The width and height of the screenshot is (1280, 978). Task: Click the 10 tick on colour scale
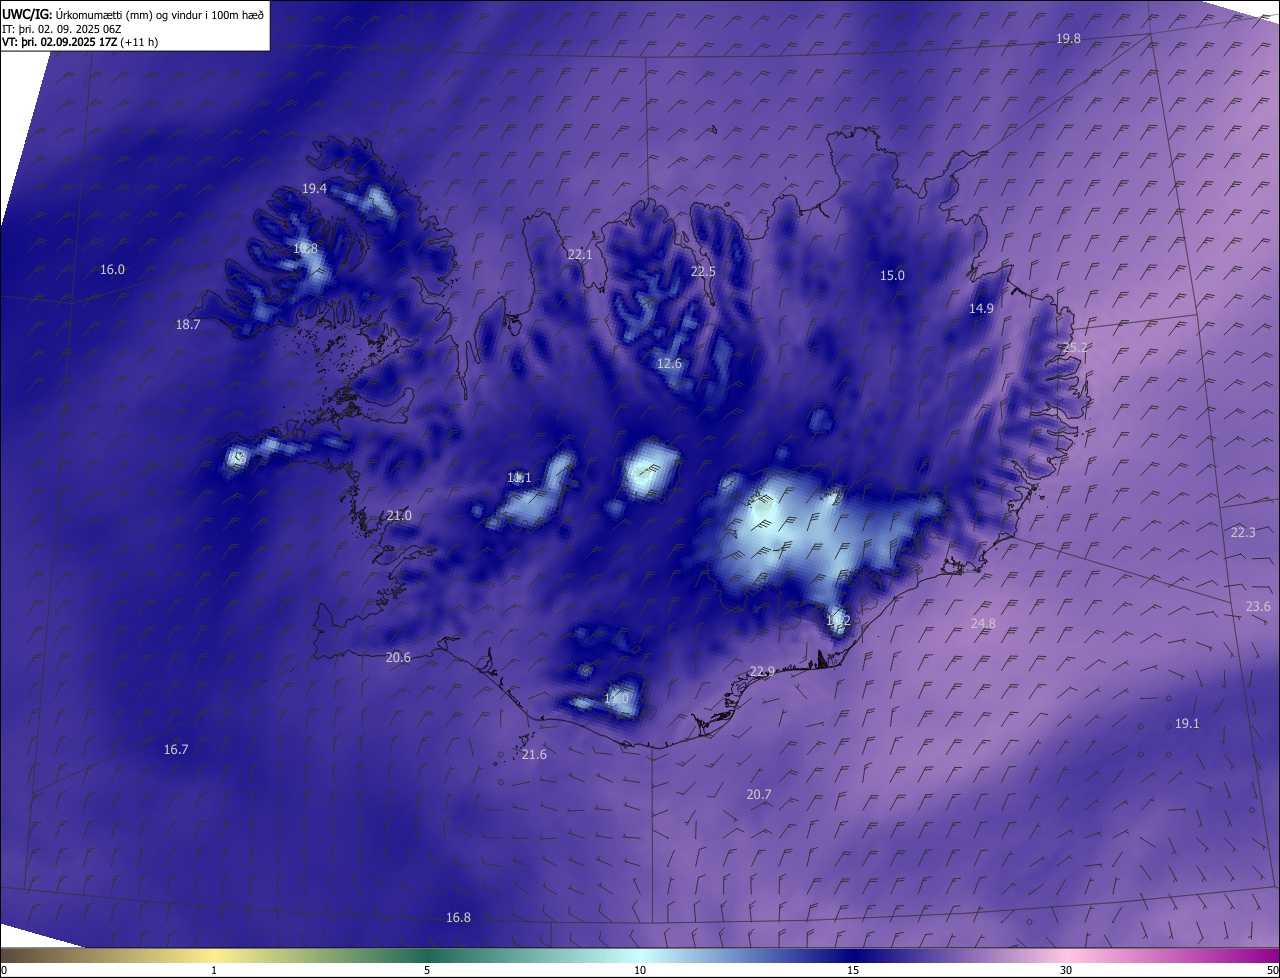[x=640, y=970]
